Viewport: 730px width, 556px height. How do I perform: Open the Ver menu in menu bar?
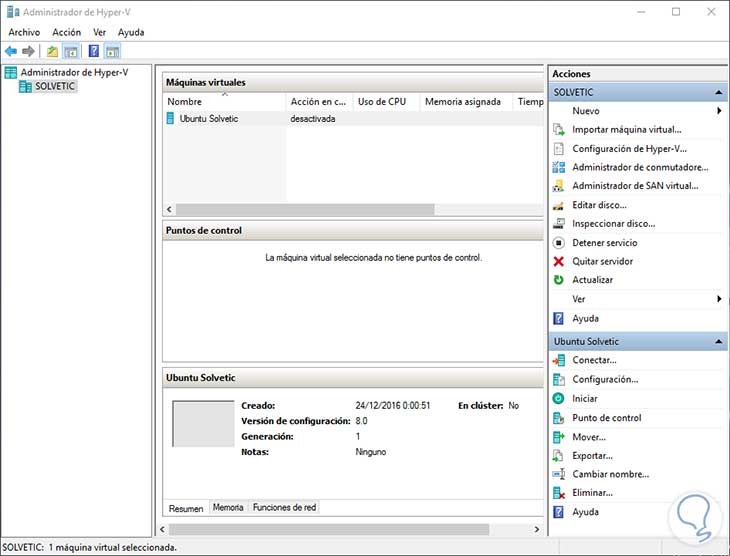point(99,32)
